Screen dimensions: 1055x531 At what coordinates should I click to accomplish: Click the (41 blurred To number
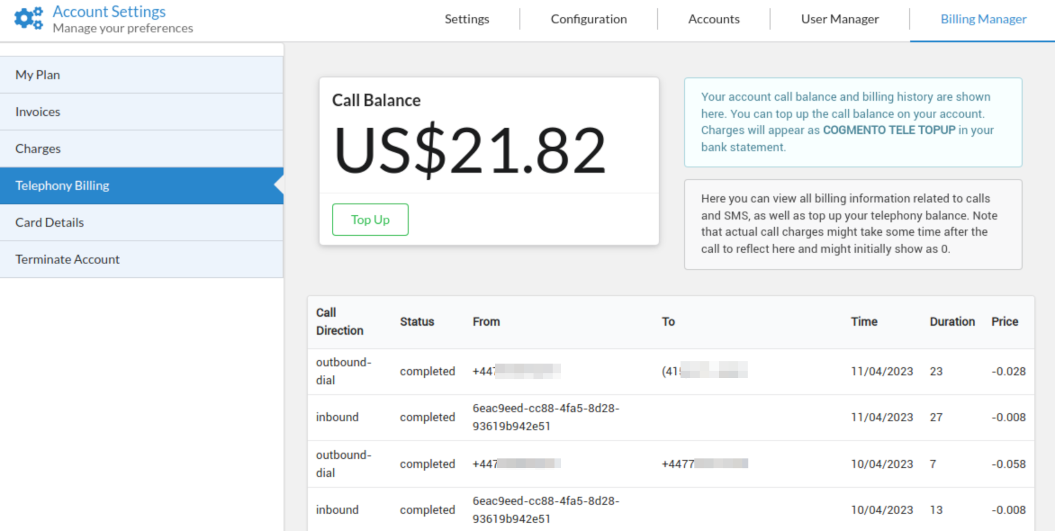point(704,371)
